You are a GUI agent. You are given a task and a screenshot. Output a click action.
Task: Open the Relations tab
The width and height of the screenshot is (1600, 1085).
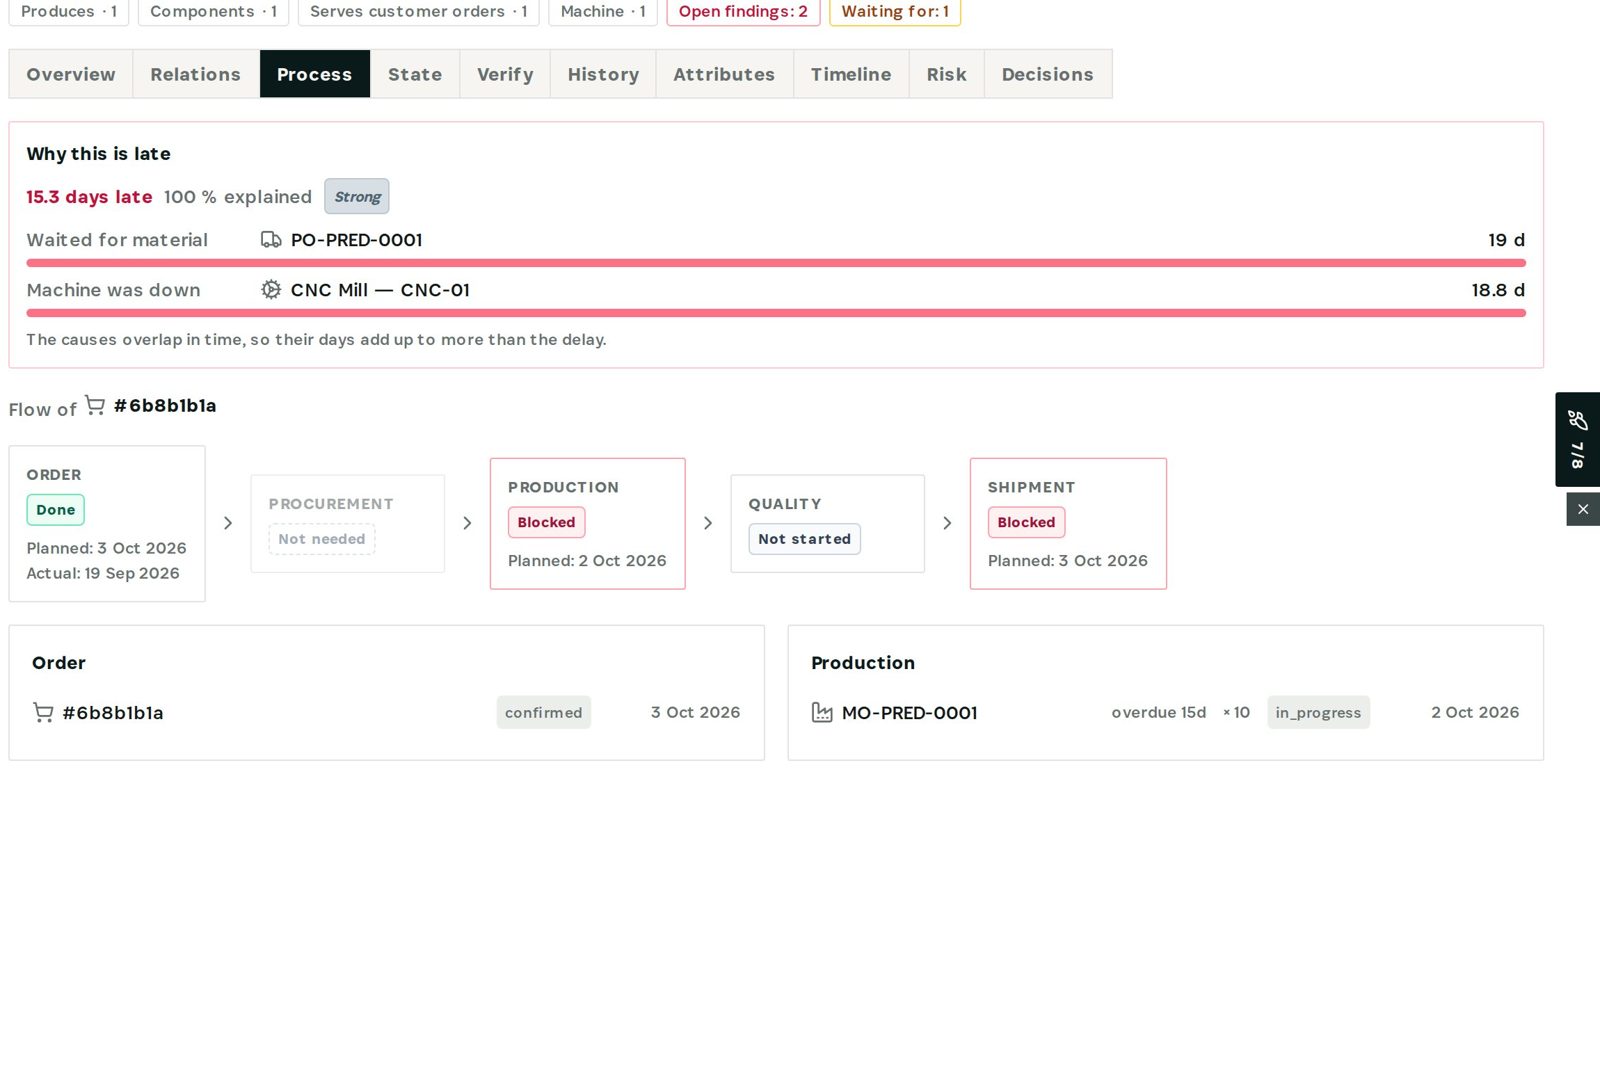(x=196, y=74)
